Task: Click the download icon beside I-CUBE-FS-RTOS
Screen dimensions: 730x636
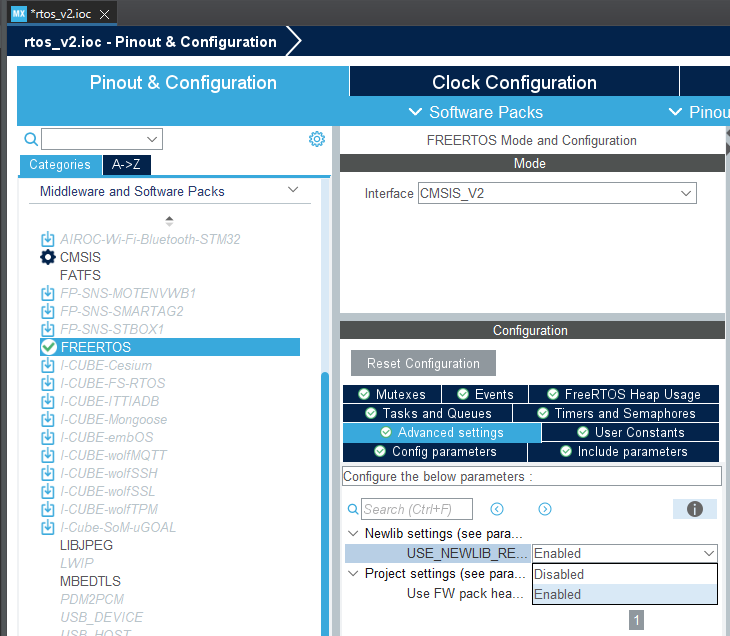Action: pyautogui.click(x=47, y=383)
